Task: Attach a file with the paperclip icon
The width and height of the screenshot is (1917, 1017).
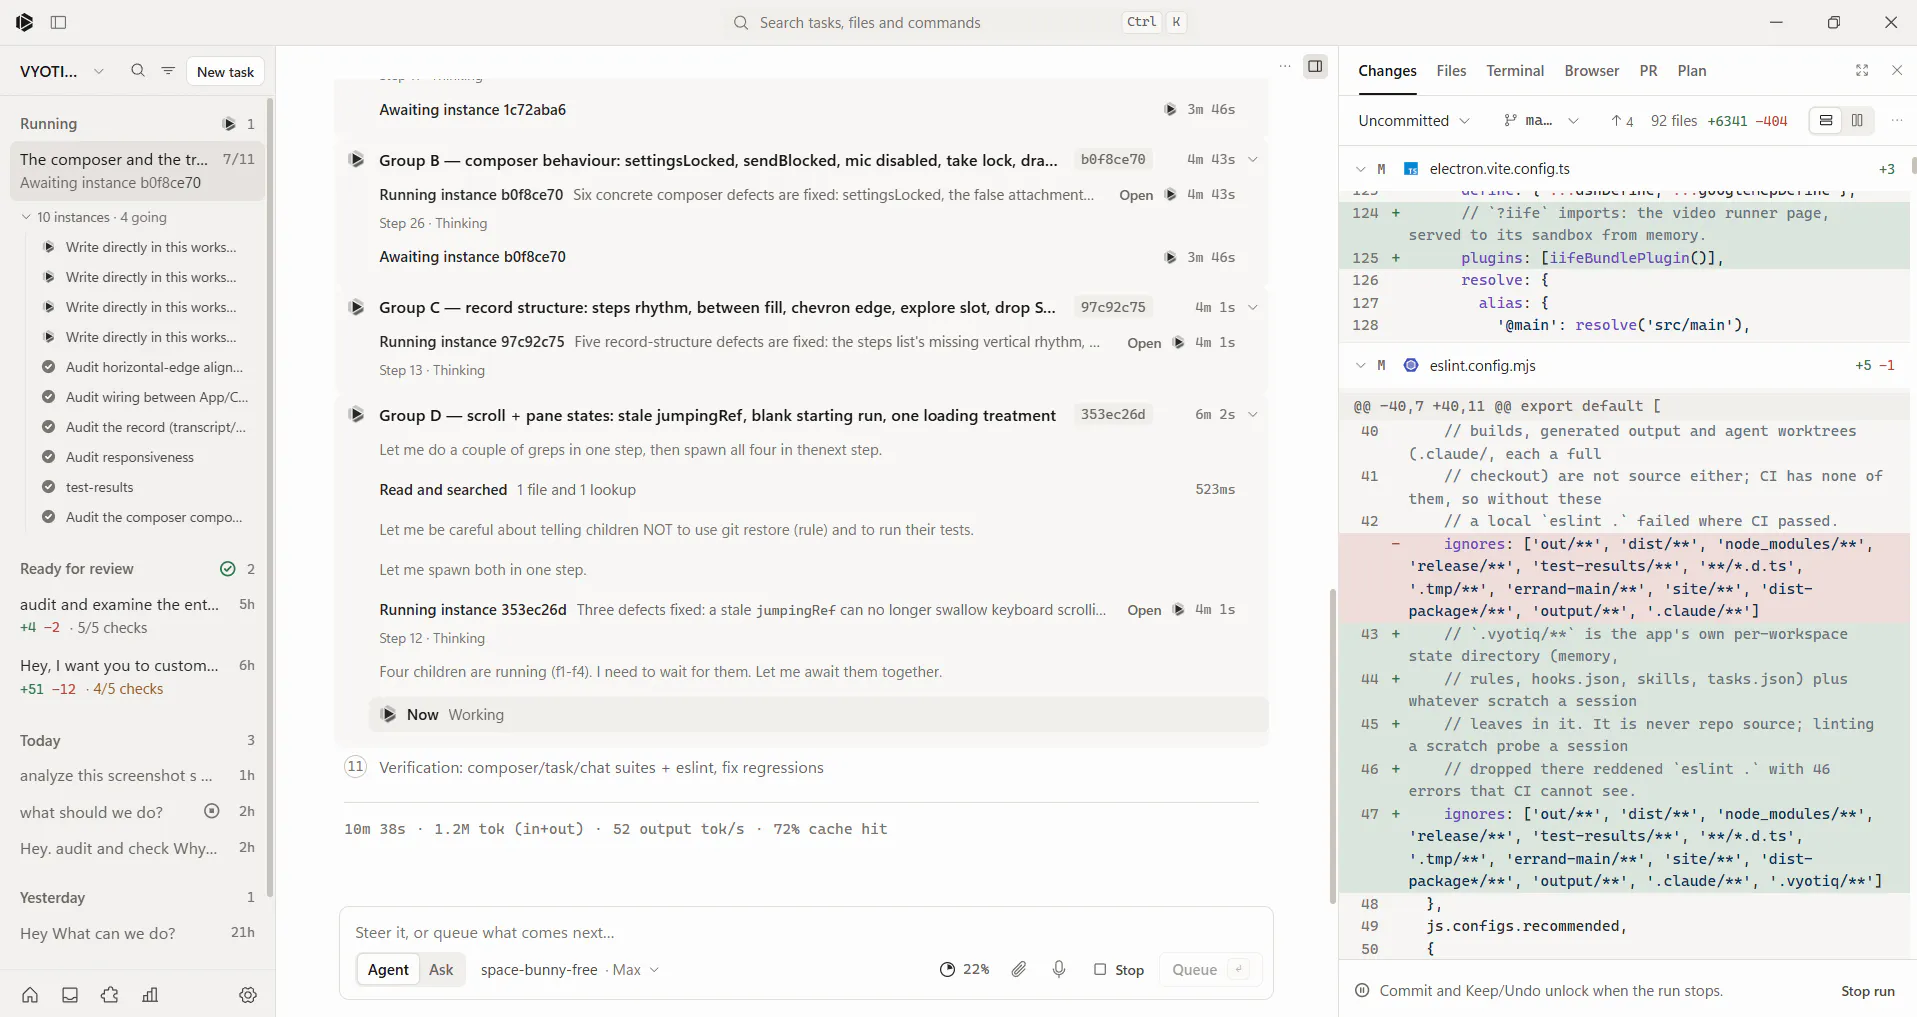Action: click(1019, 969)
